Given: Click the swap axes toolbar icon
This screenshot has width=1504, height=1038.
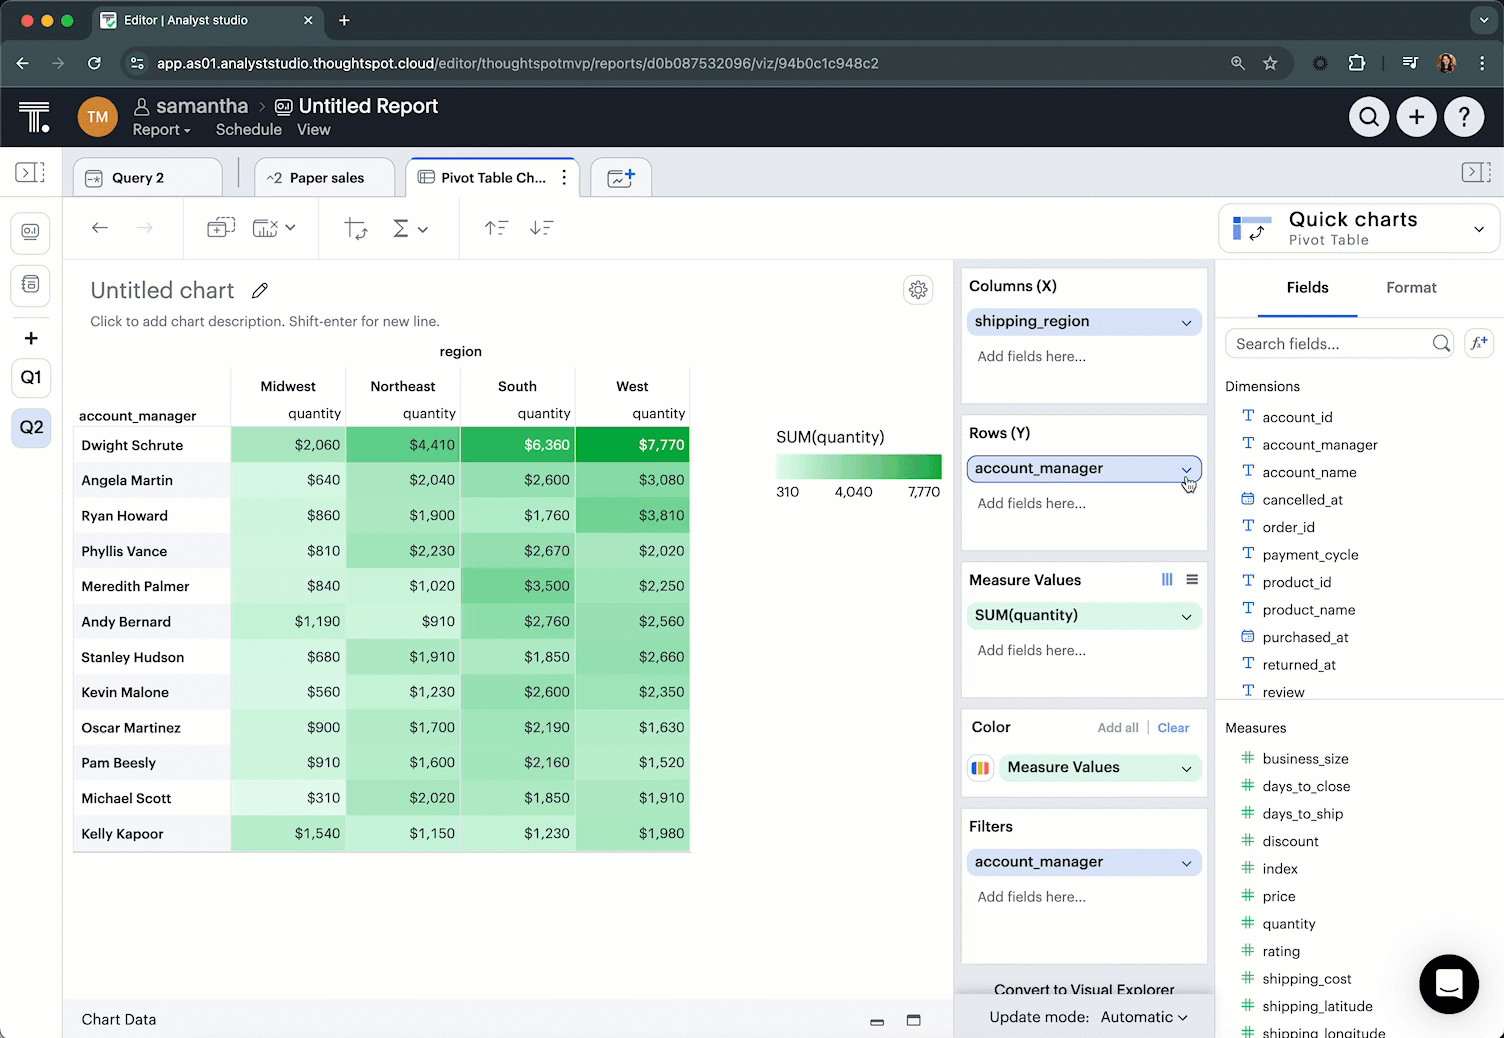Looking at the screenshot, I should coord(356,228).
